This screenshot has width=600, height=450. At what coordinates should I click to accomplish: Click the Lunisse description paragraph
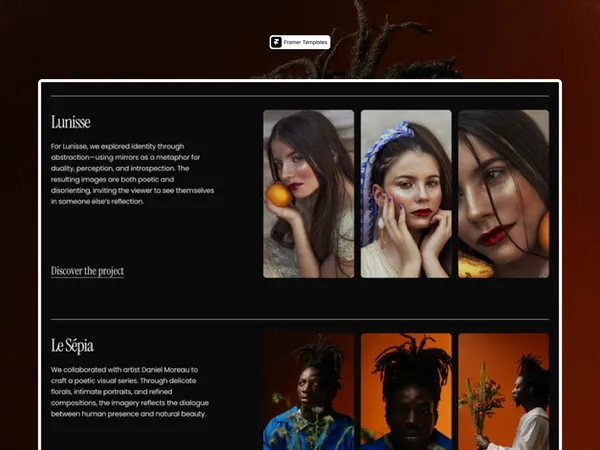click(x=132, y=174)
